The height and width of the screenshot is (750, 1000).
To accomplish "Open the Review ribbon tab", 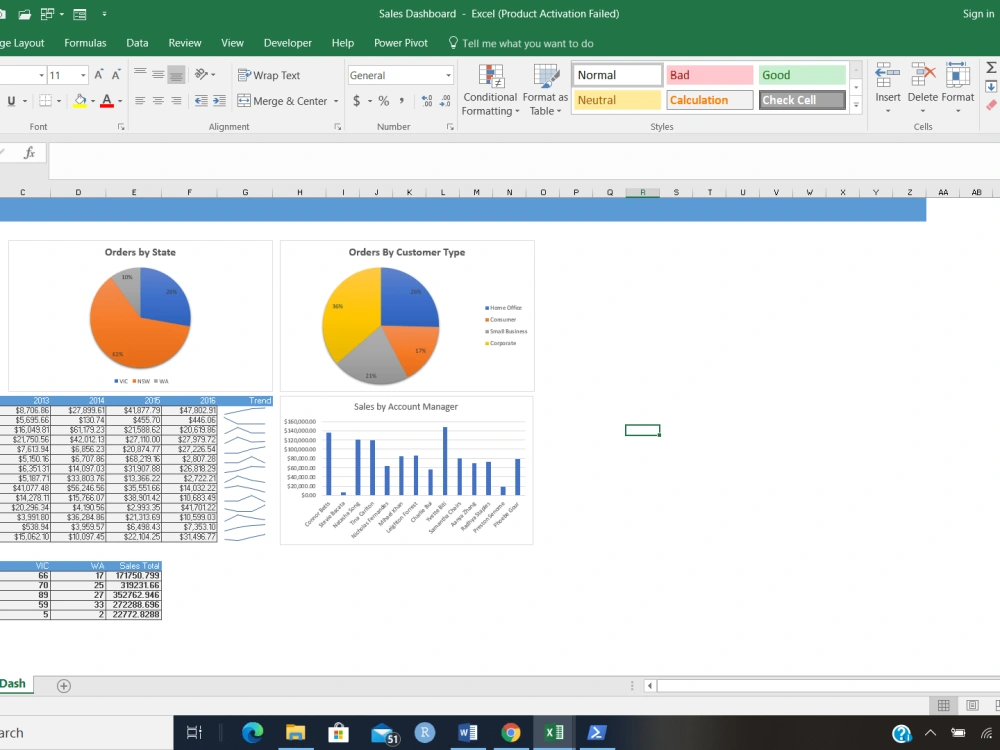I will [x=185, y=43].
